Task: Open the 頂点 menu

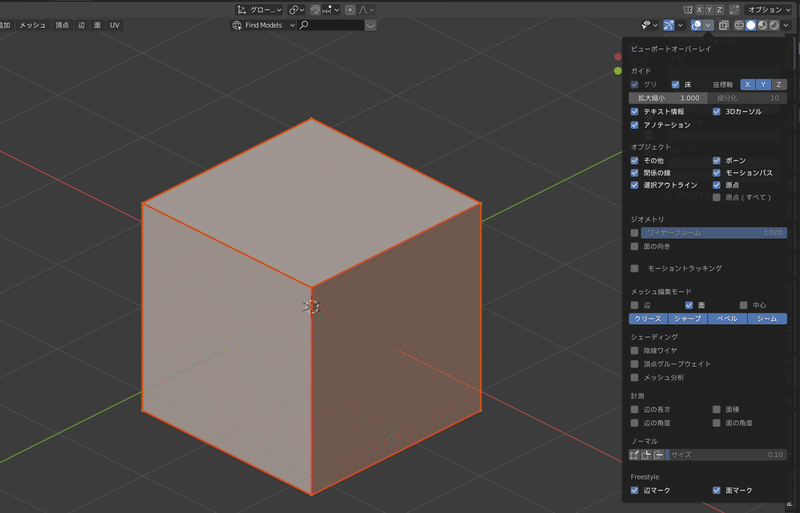Action: [x=62, y=25]
